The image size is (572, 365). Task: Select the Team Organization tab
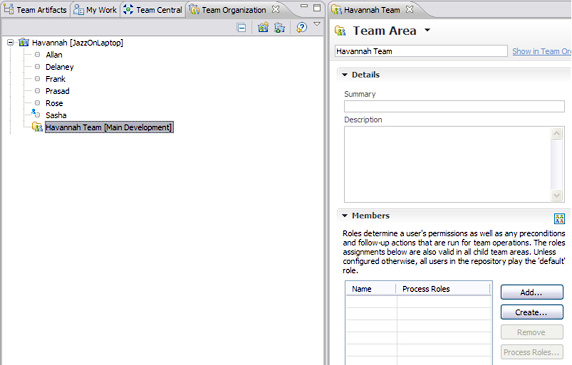(234, 10)
